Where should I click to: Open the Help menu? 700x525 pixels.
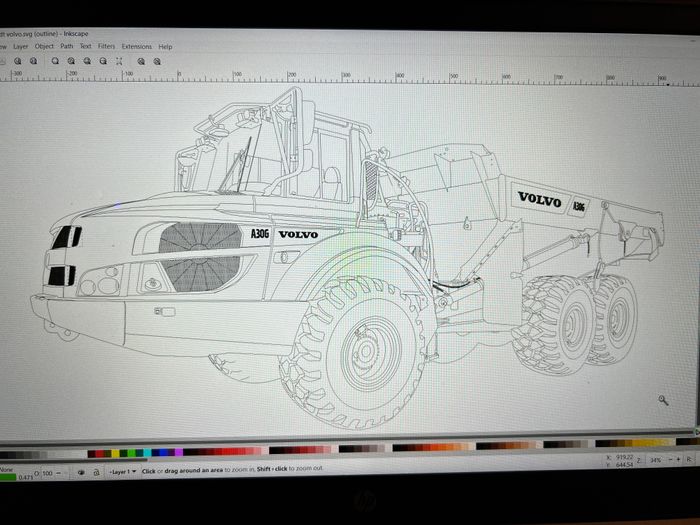pyautogui.click(x=165, y=46)
